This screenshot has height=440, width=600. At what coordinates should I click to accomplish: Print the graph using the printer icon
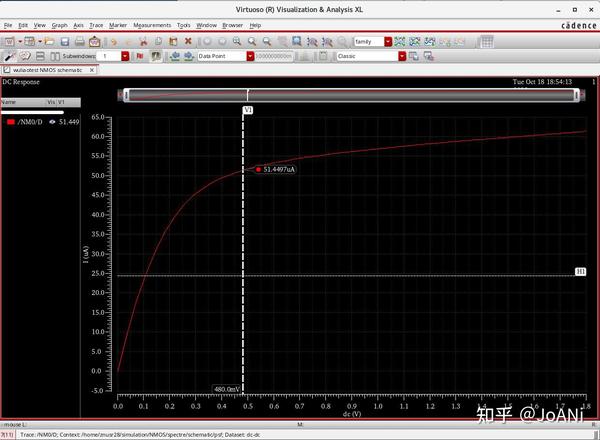80,41
